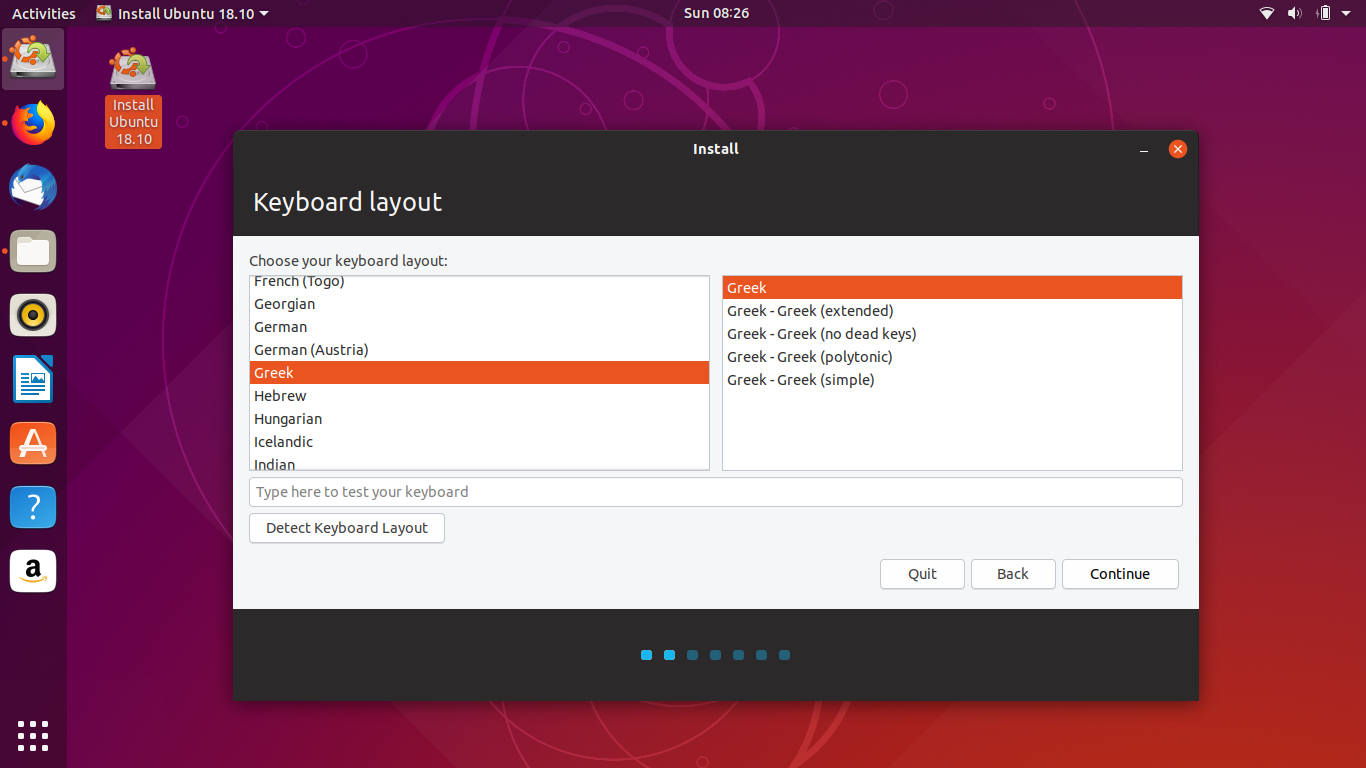Launch Thunderbird Mail from the dock
Image resolution: width=1366 pixels, height=768 pixels.
(33, 188)
